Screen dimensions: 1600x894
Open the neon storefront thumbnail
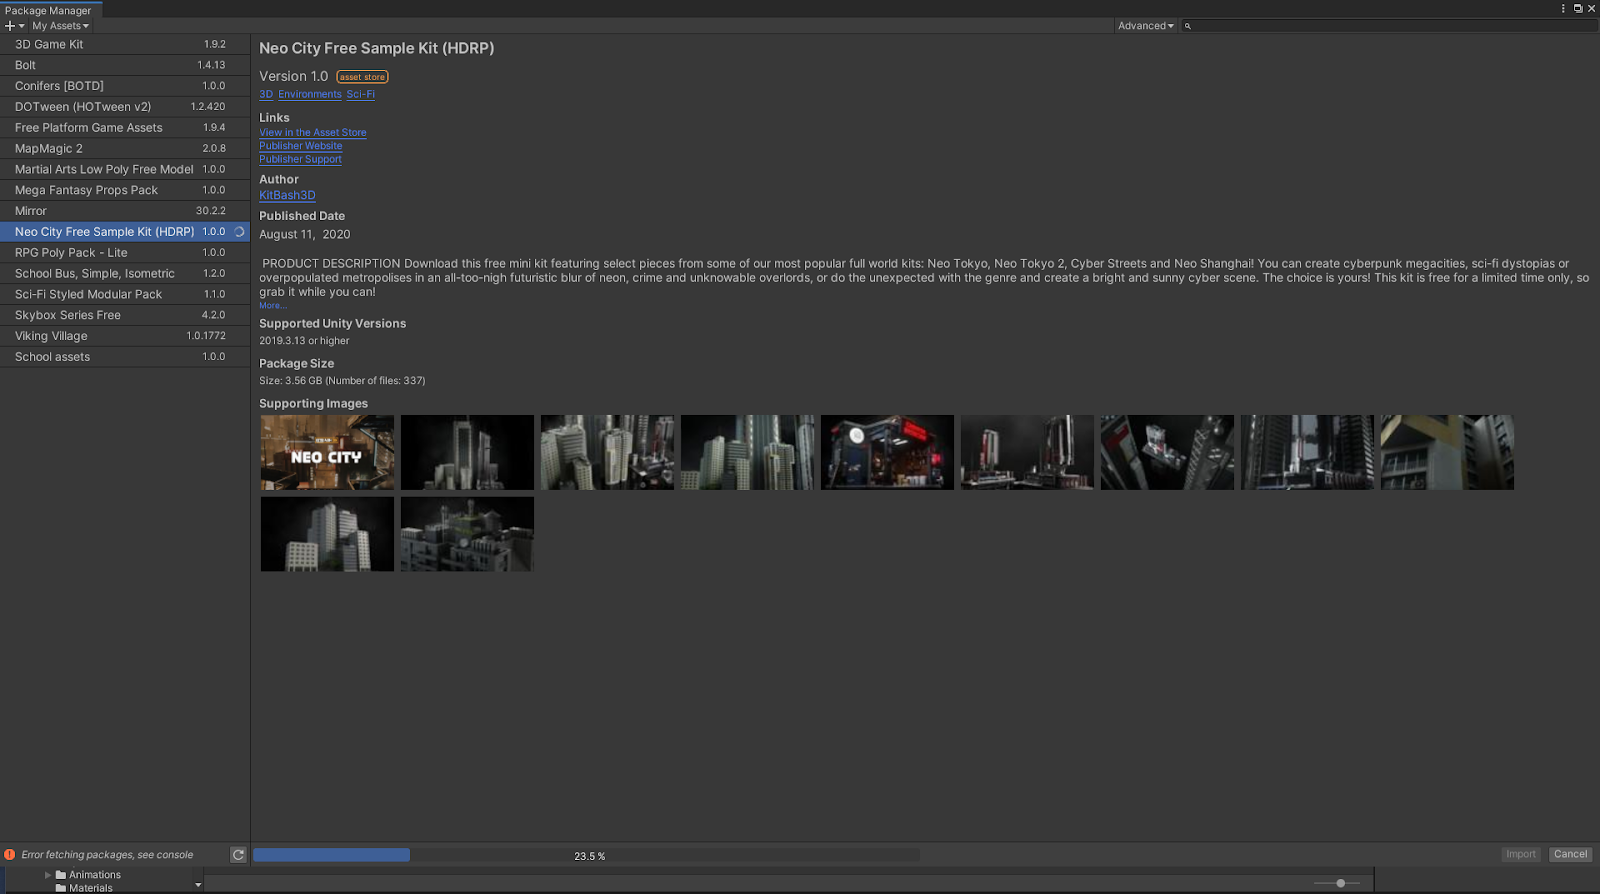coord(887,453)
